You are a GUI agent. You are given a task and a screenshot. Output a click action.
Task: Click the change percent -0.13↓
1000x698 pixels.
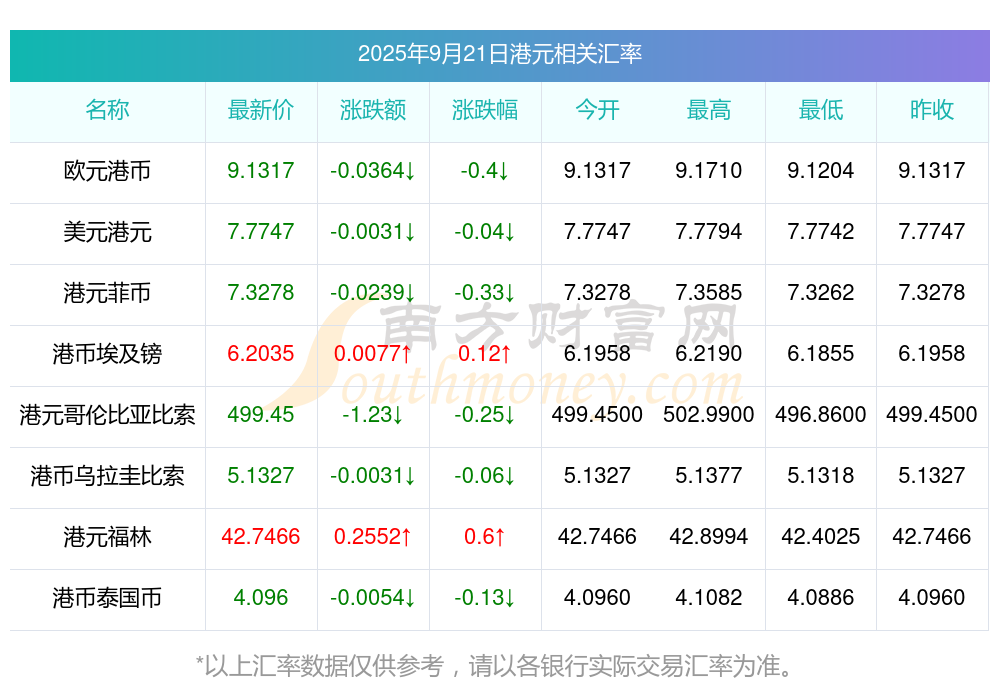[485, 597]
